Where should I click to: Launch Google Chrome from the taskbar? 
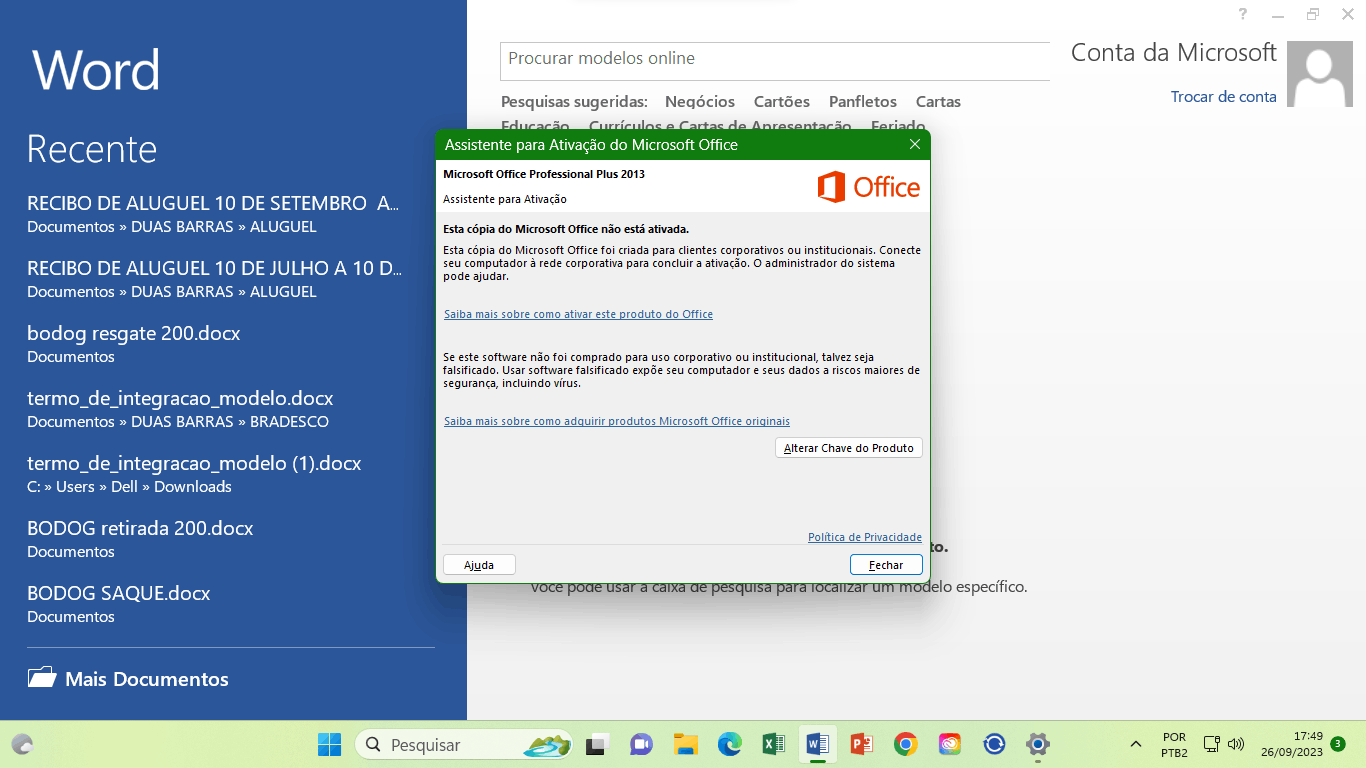tap(906, 745)
